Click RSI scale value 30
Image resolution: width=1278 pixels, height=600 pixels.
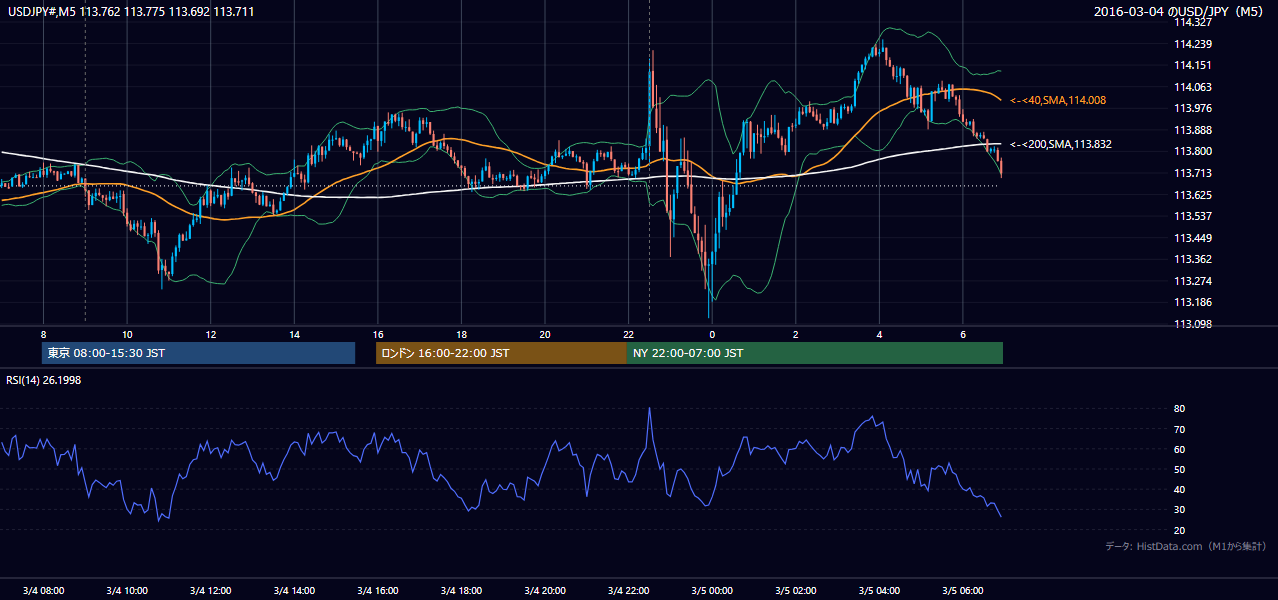[1179, 510]
